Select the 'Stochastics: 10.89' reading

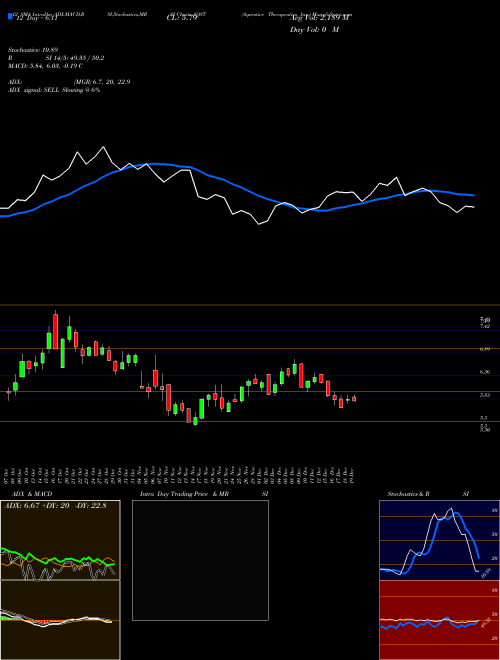(32, 50)
